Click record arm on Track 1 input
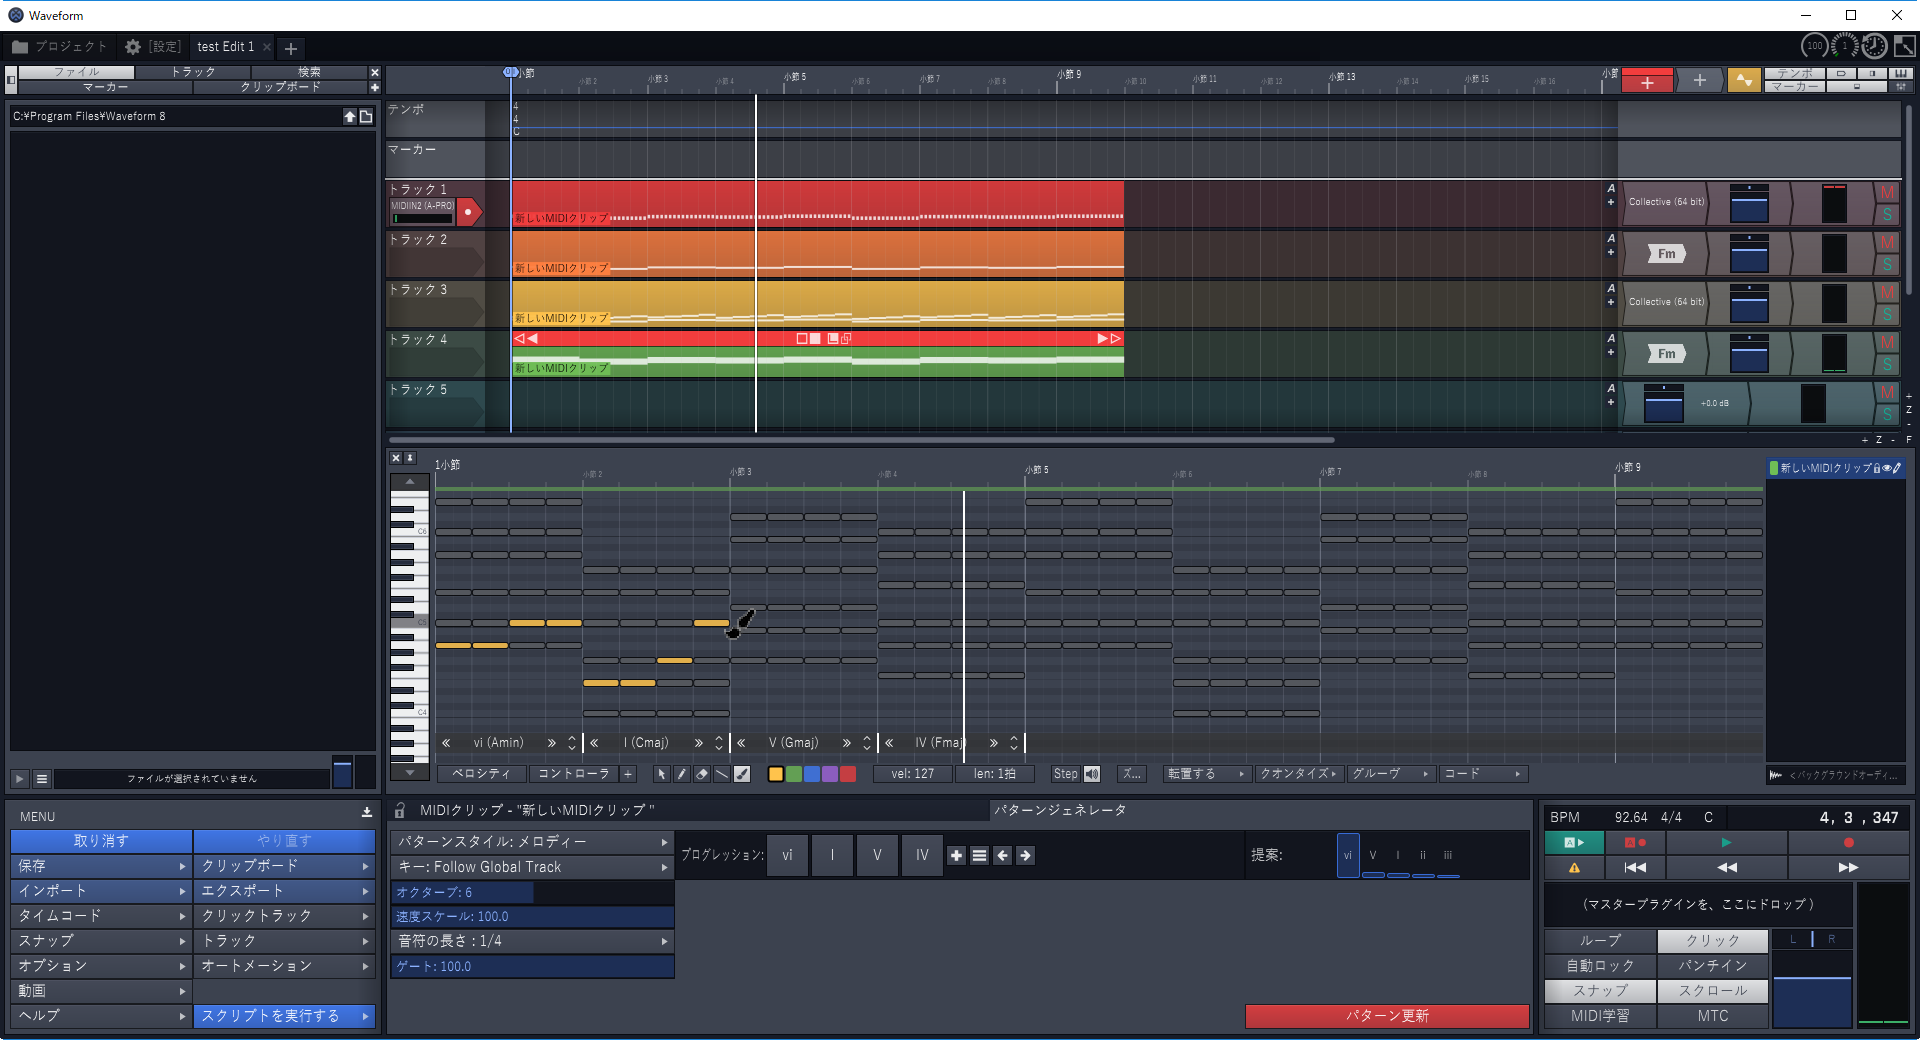Screen dimensions: 1920x1040 tap(468, 212)
